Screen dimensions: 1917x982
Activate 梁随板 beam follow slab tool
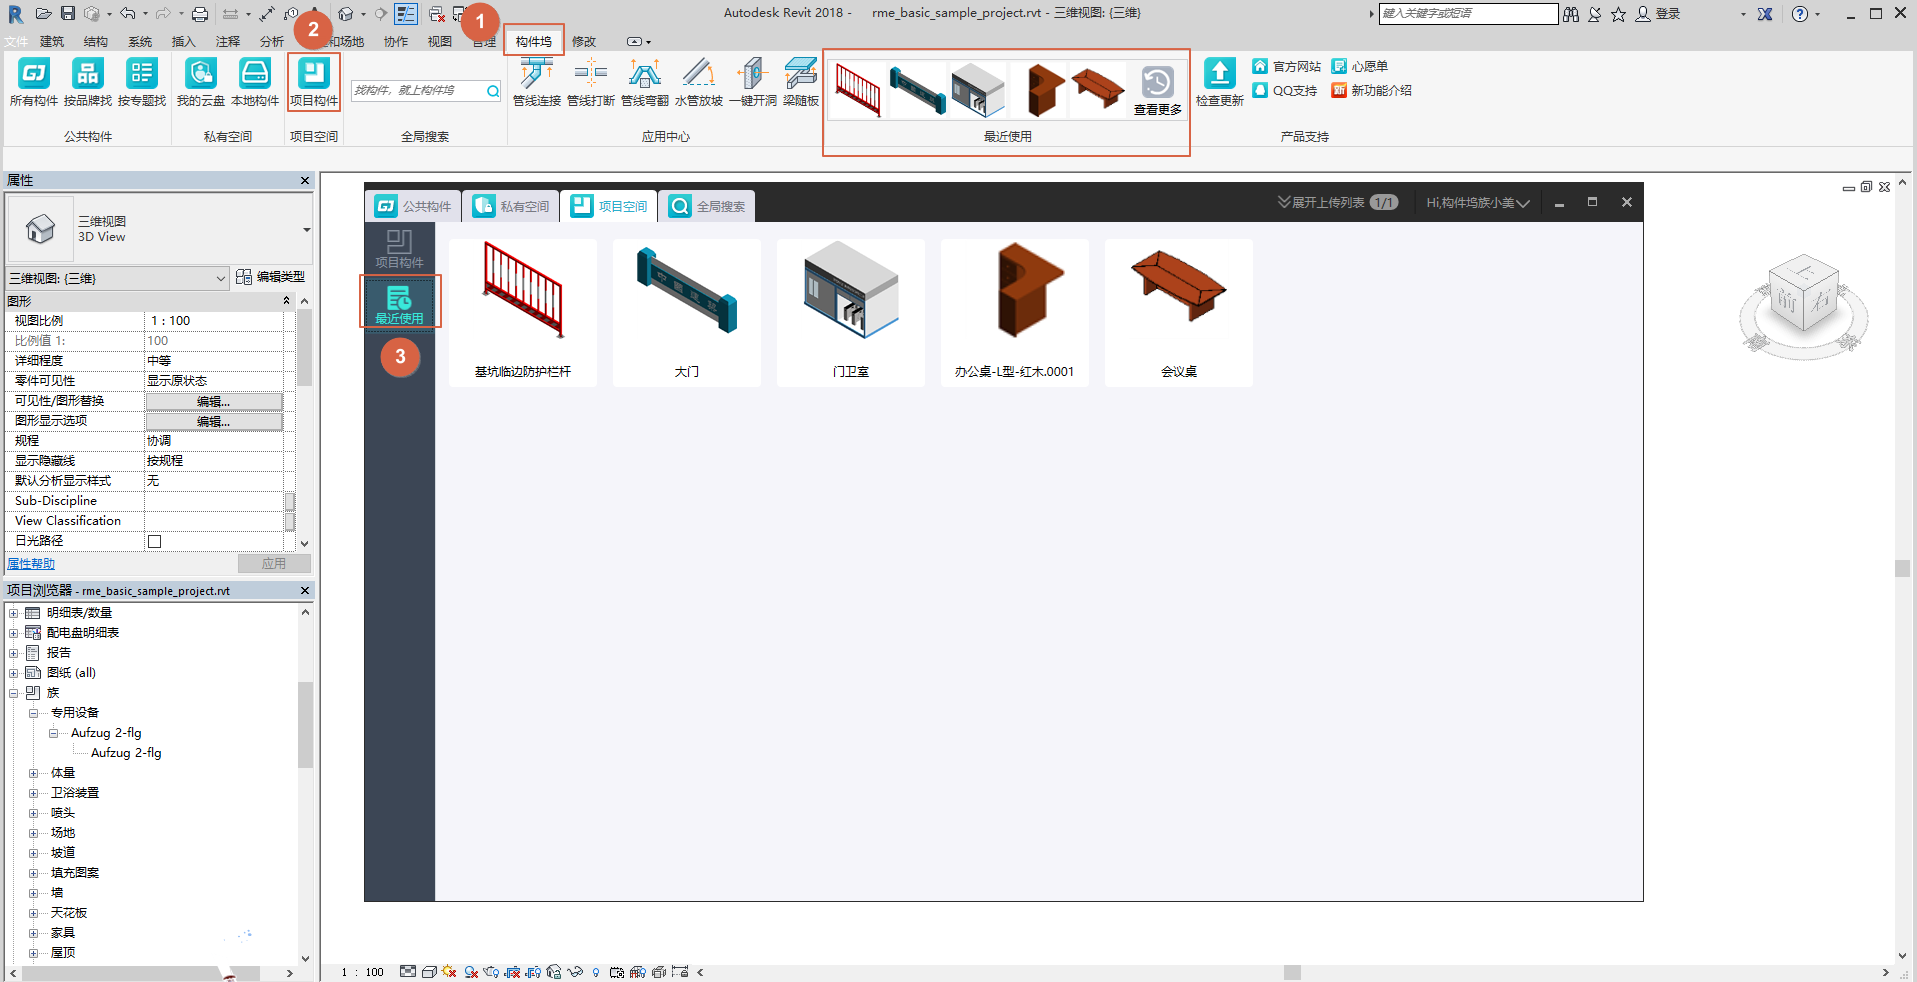(x=801, y=82)
